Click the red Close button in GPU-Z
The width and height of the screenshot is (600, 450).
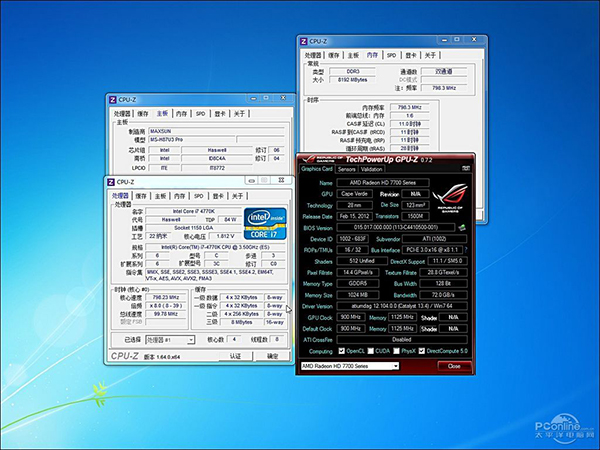(454, 366)
